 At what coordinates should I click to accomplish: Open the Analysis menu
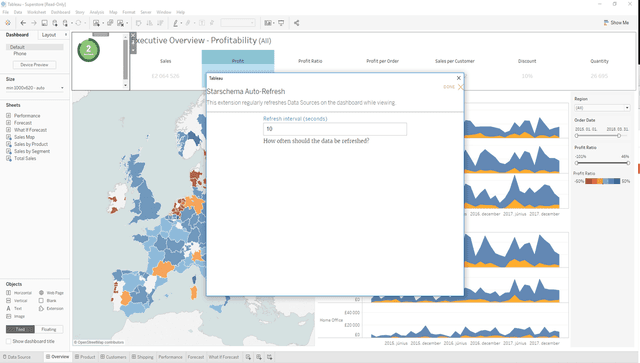(x=97, y=12)
